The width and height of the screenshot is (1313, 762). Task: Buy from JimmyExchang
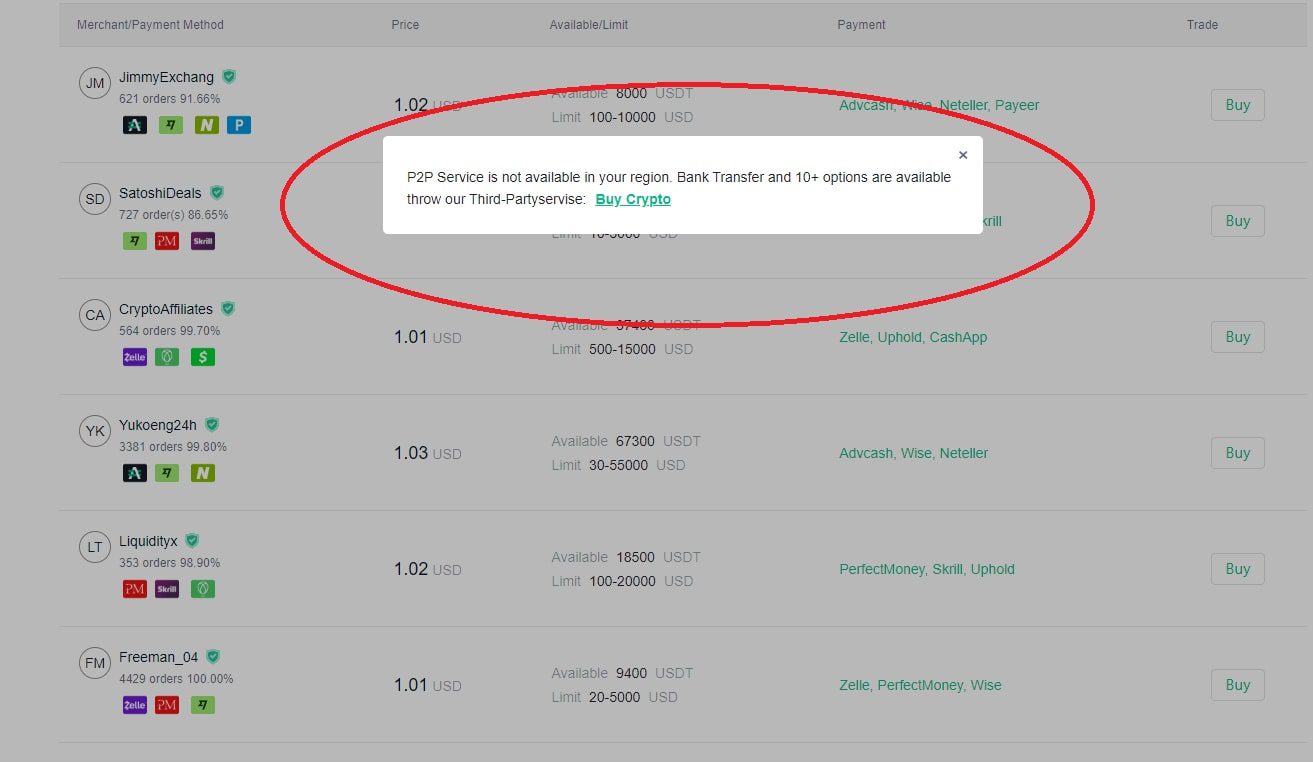[1238, 105]
